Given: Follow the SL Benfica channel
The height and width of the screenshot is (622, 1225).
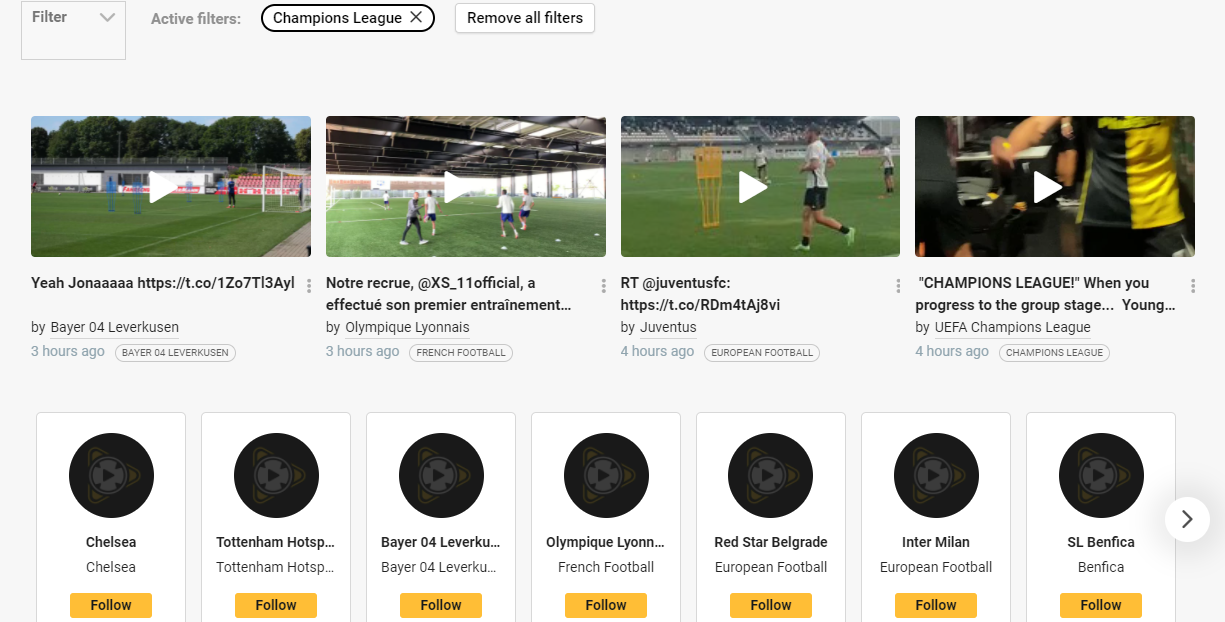Looking at the screenshot, I should click(1101, 605).
